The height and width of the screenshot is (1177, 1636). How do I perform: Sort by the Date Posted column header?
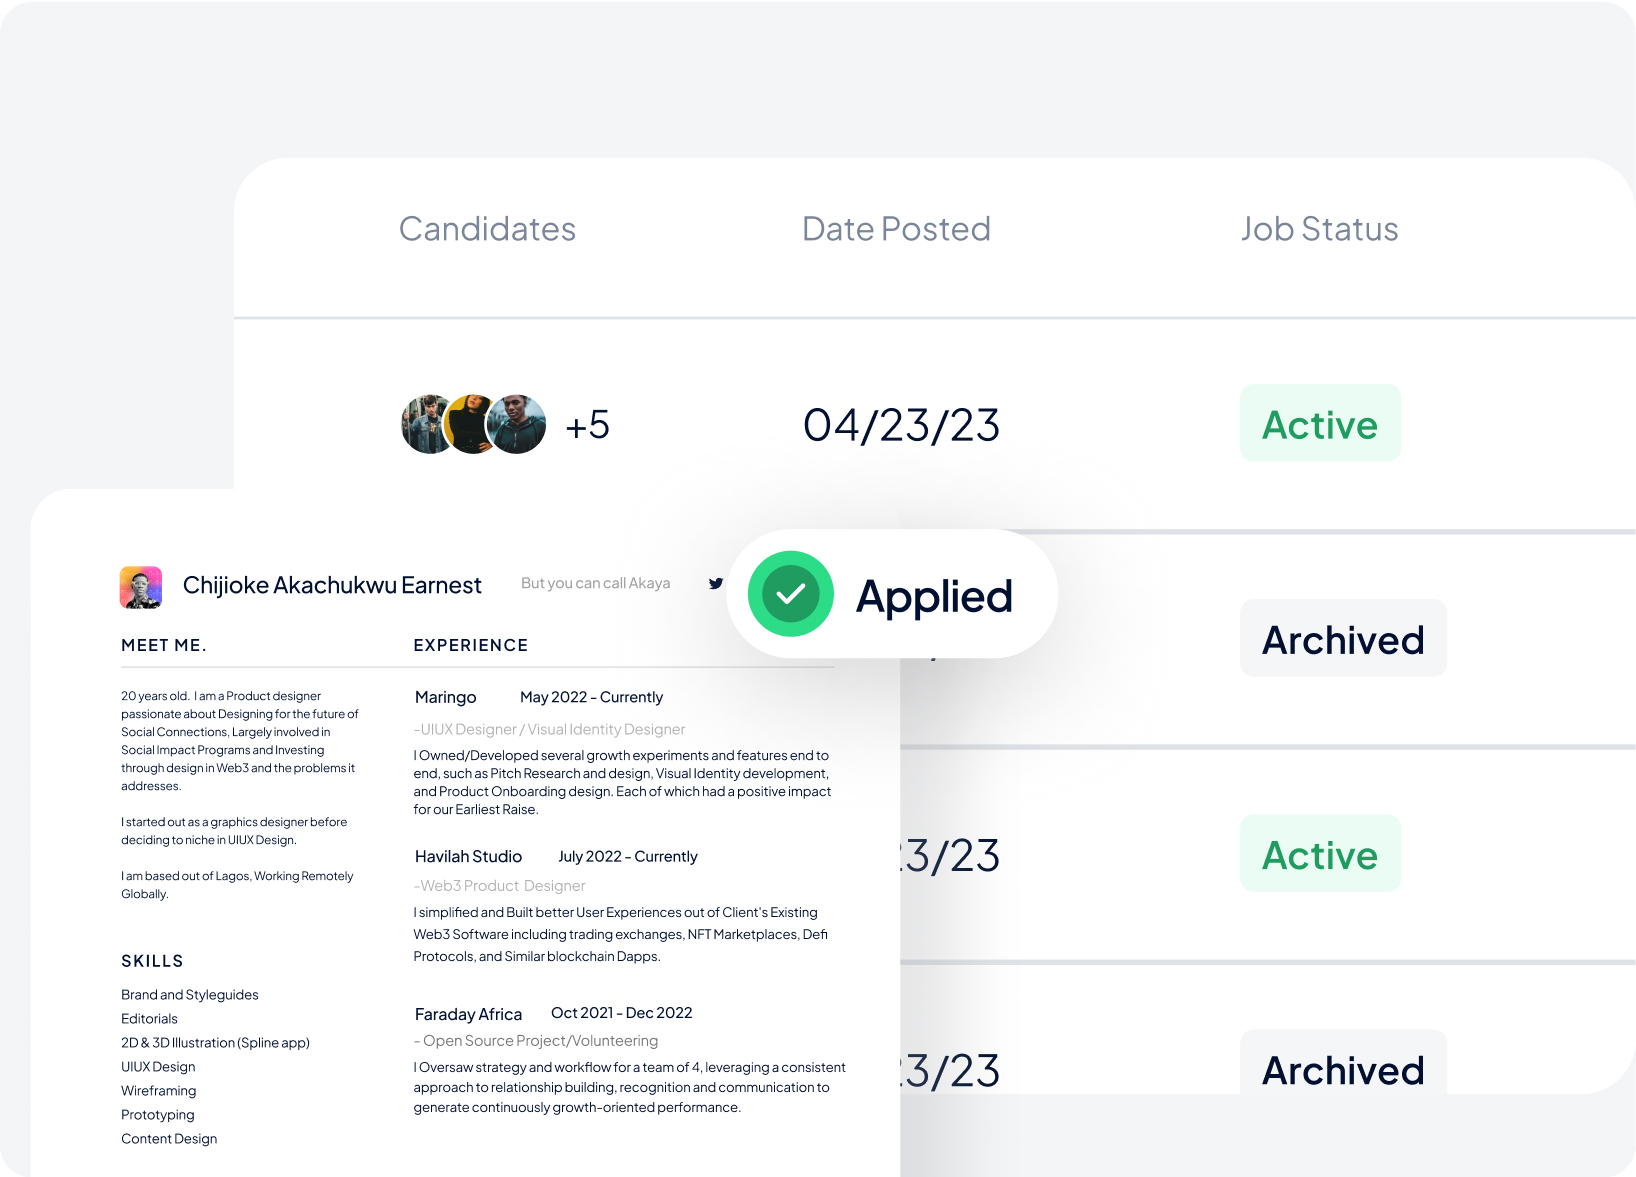coord(896,229)
